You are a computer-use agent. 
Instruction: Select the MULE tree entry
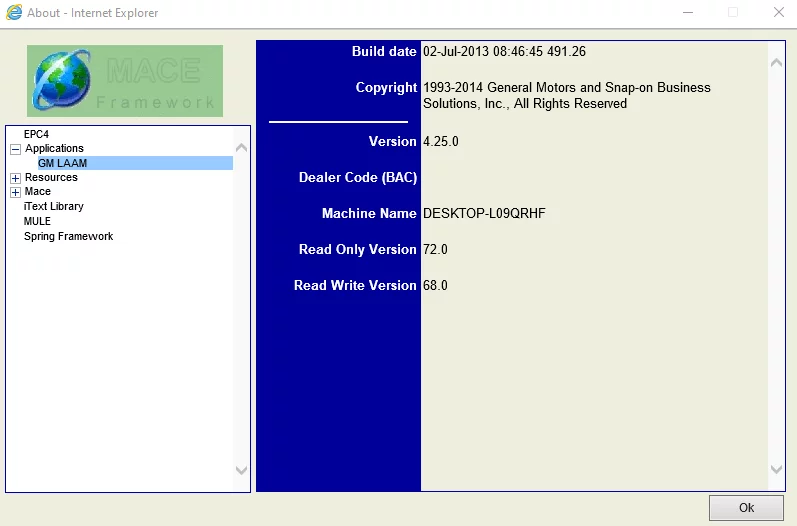[x=37, y=221]
